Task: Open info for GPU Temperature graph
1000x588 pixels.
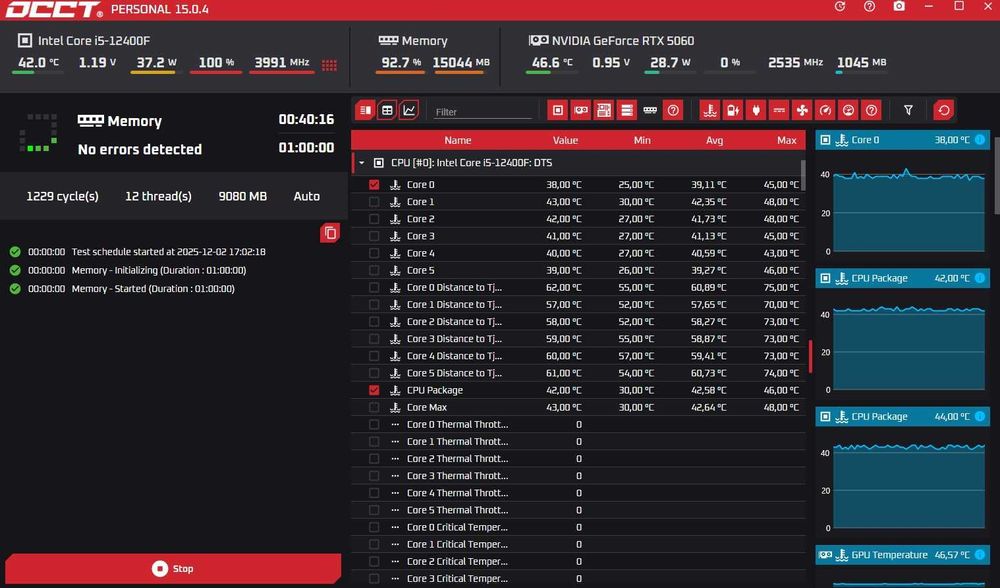Action: [x=980, y=555]
